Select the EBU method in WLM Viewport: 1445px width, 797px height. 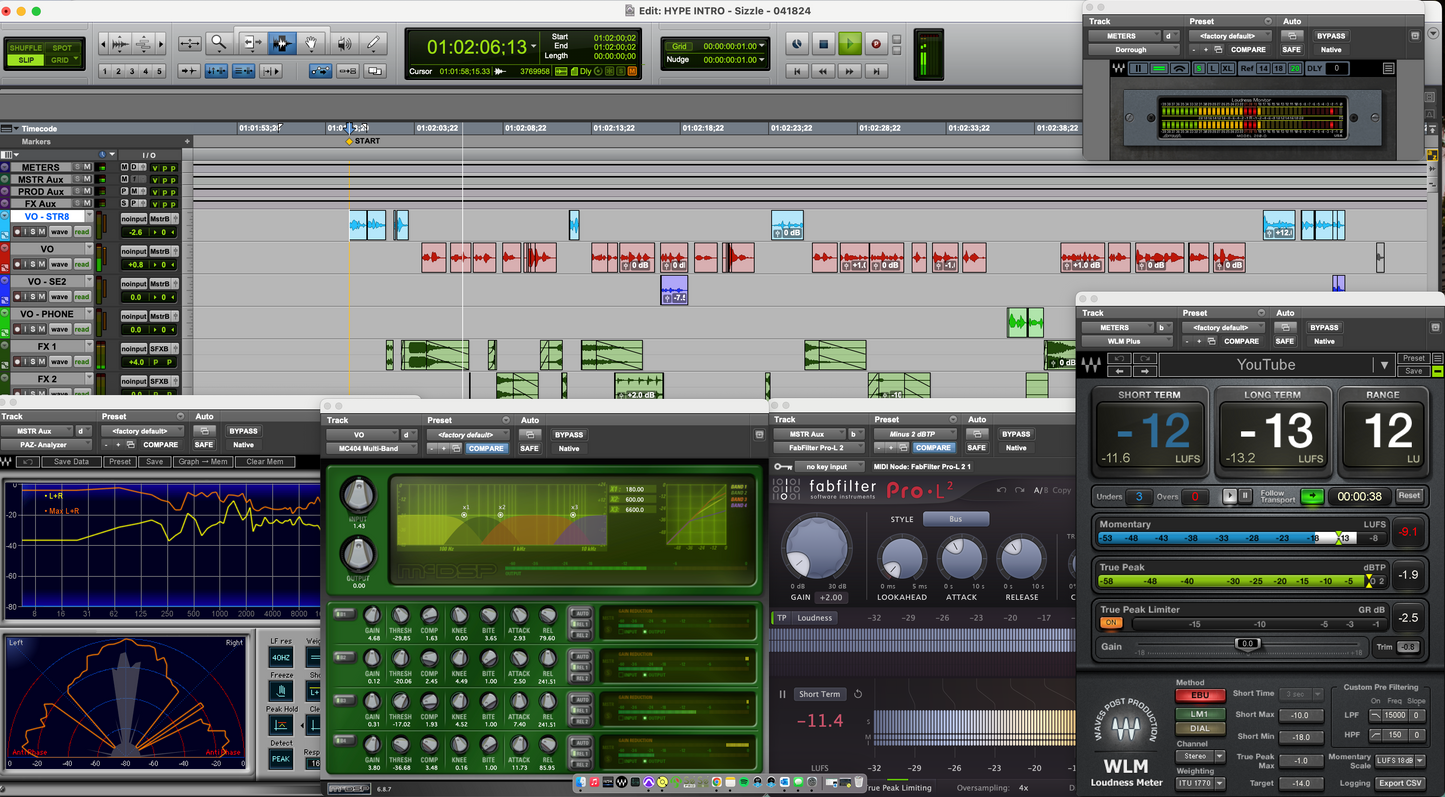1199,695
